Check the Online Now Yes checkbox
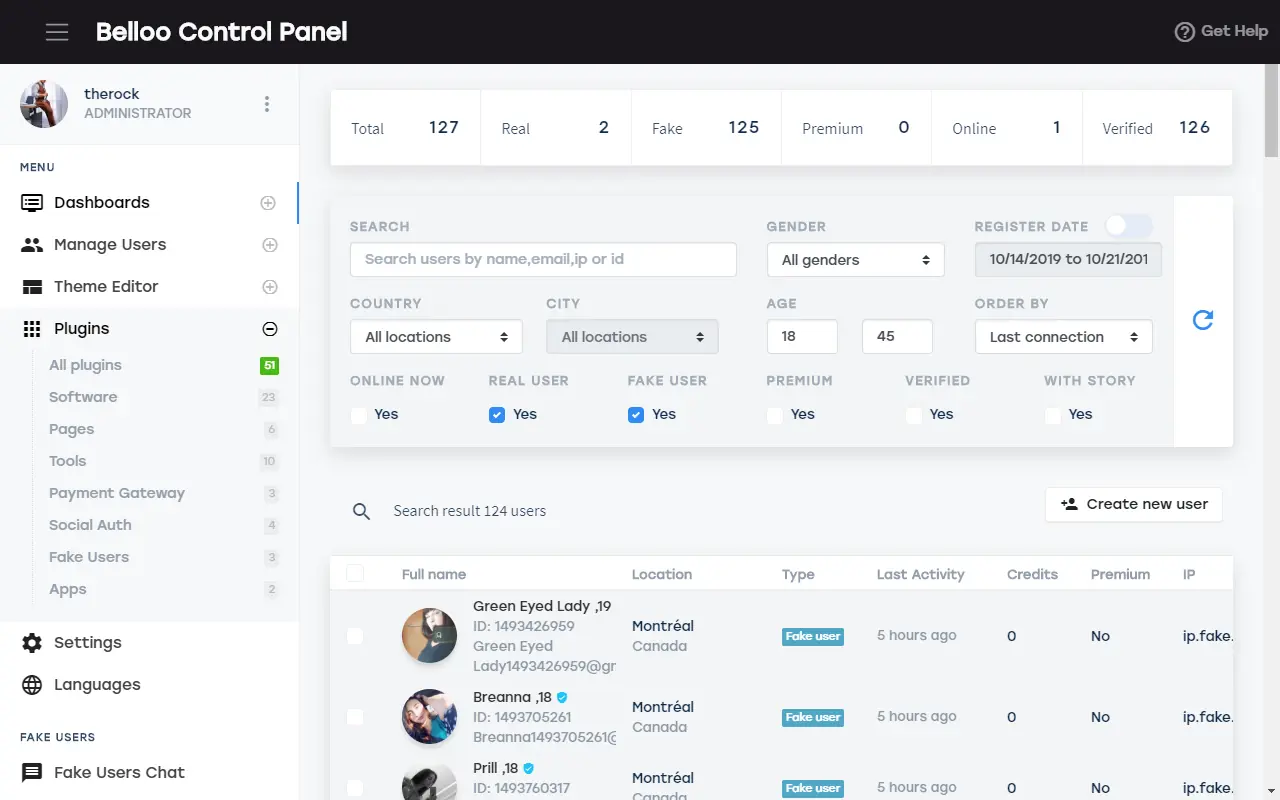 [358, 415]
